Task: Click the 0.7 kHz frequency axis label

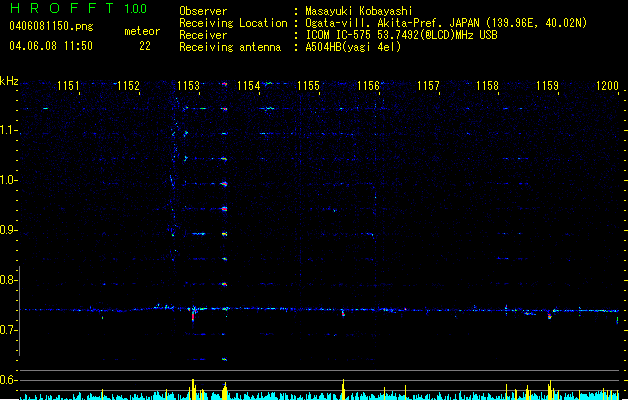Action: pos(7,330)
